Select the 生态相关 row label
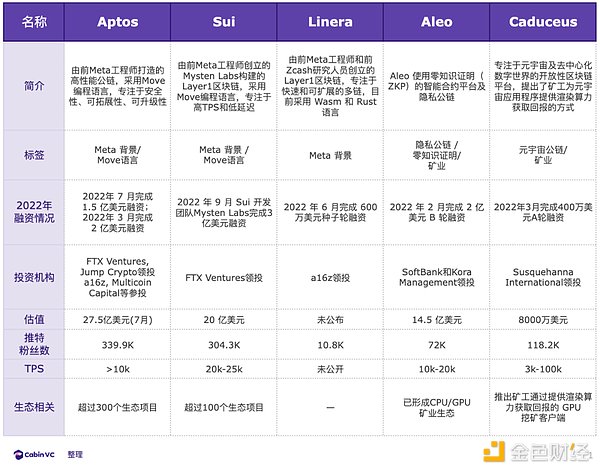The height and width of the screenshot is (473, 600). (x=34, y=407)
